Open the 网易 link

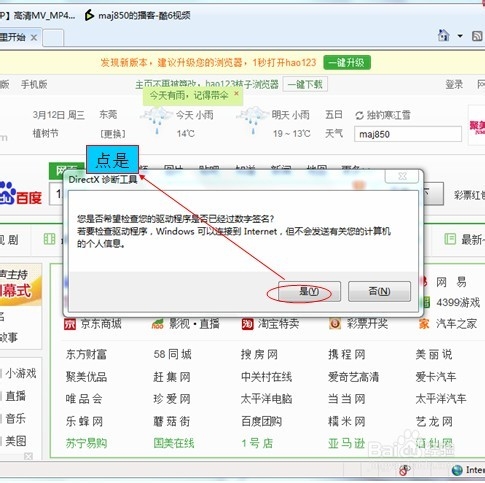click(451, 282)
